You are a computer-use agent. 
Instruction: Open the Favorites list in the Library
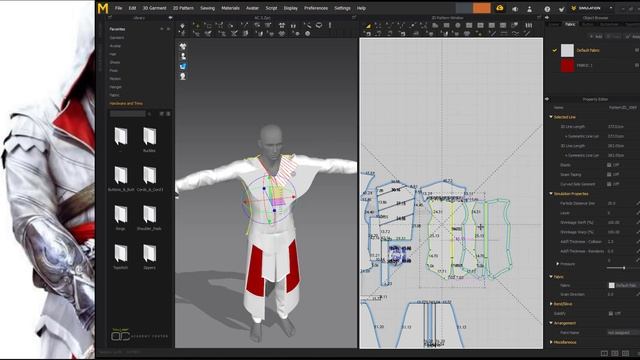click(x=117, y=29)
